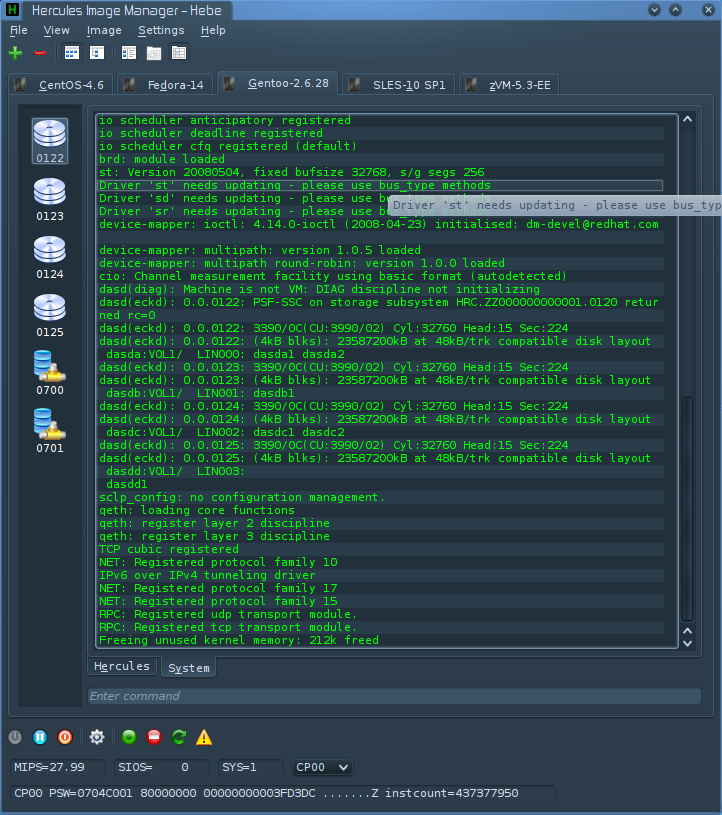Viewport: 722px width, 815px height.
Task: Click the SYS=1 status field
Action: click(251, 768)
